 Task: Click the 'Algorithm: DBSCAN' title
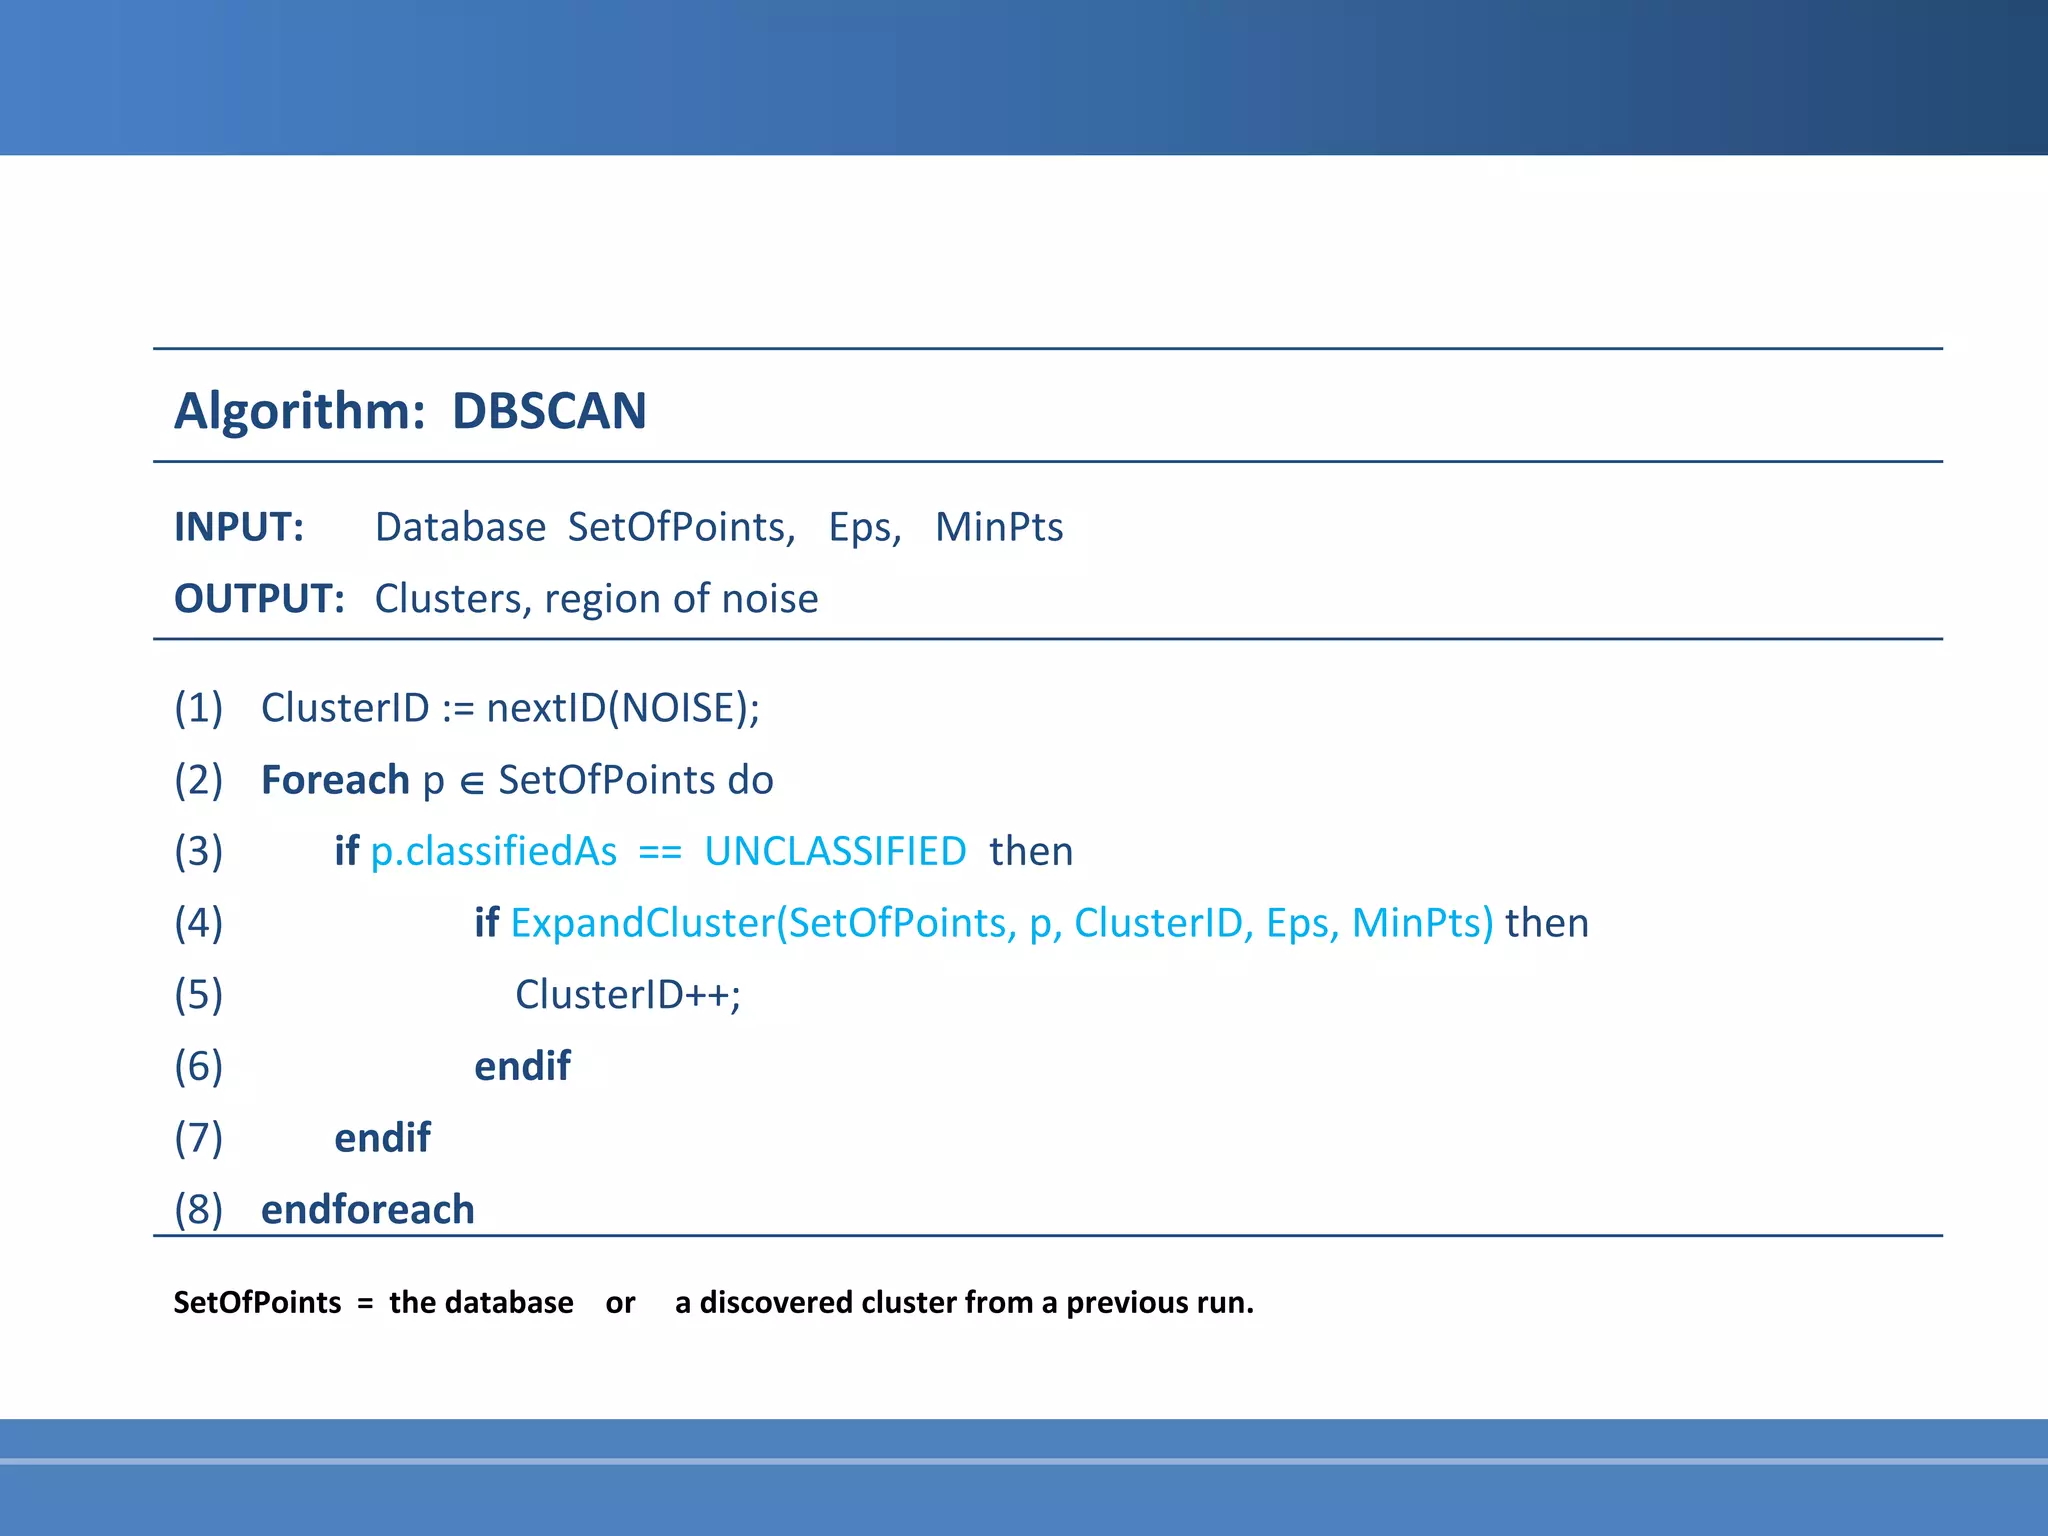tap(410, 411)
